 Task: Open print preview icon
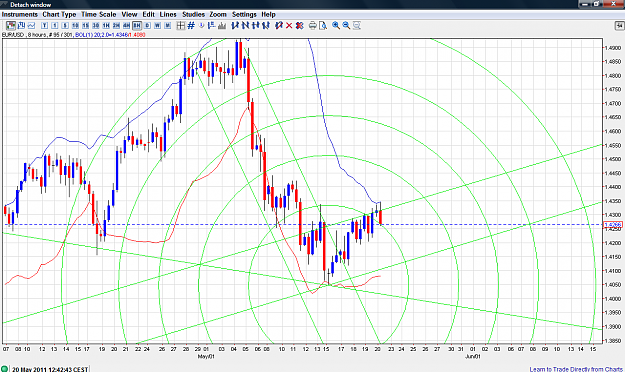pos(323,26)
